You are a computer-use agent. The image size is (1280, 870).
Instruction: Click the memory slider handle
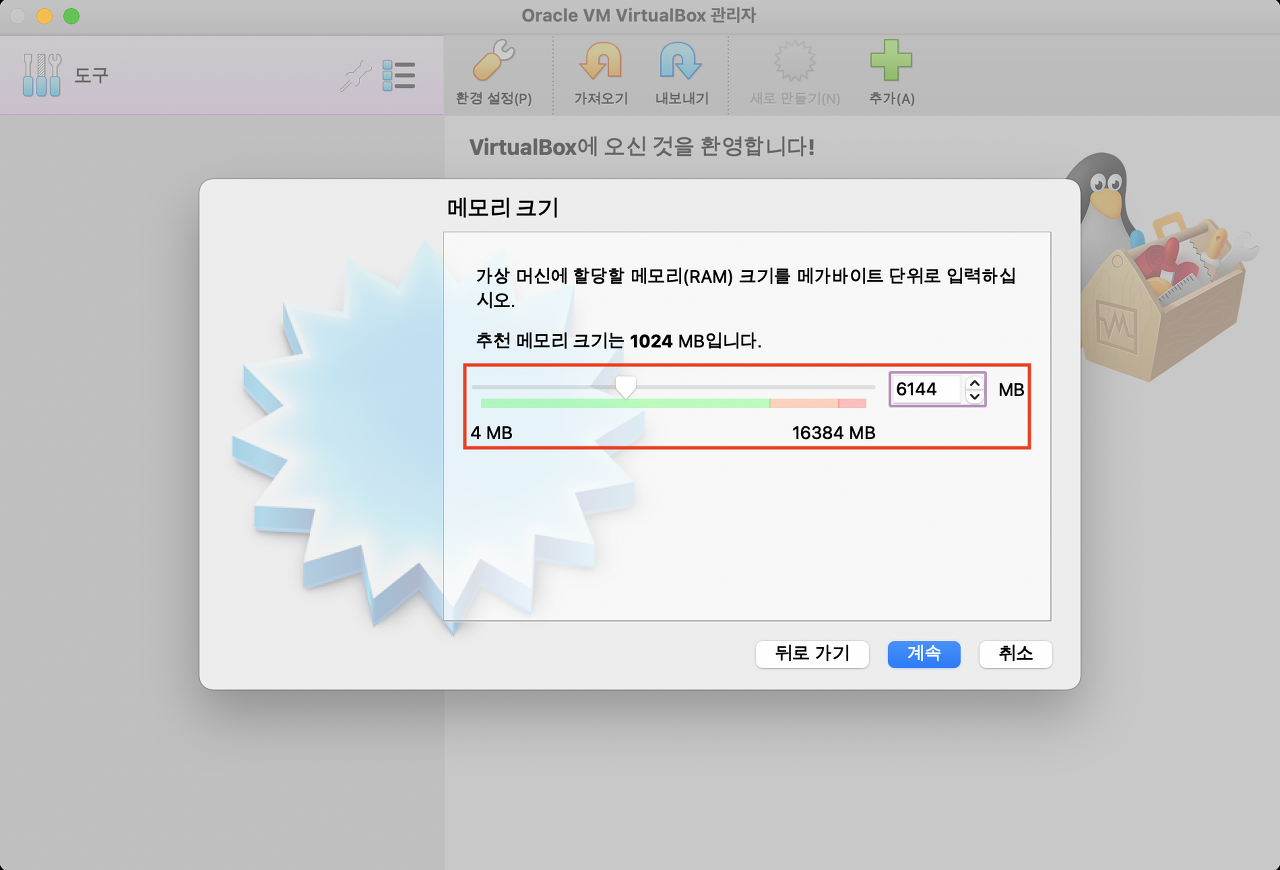[x=626, y=387]
